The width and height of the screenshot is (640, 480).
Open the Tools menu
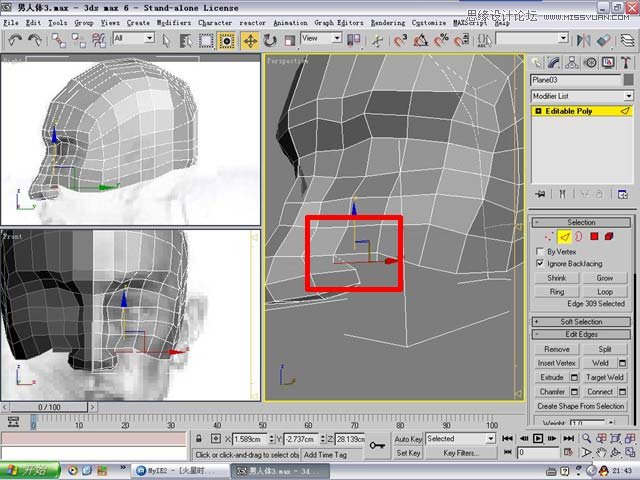point(58,23)
